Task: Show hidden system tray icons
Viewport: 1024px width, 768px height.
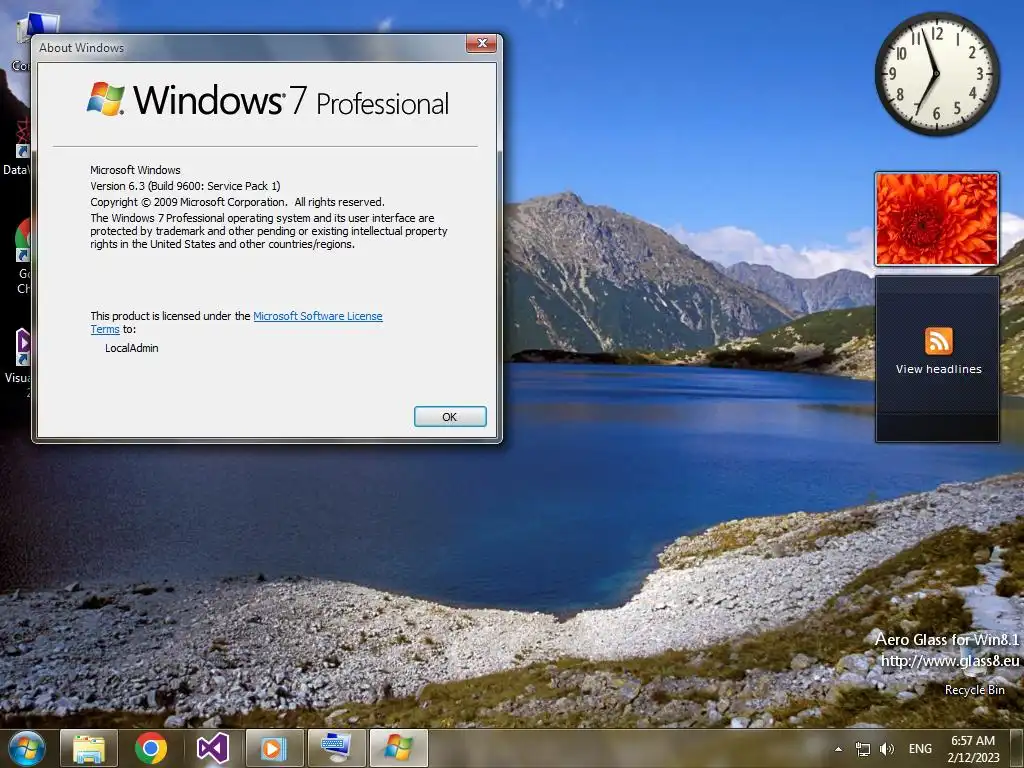Action: [839, 749]
